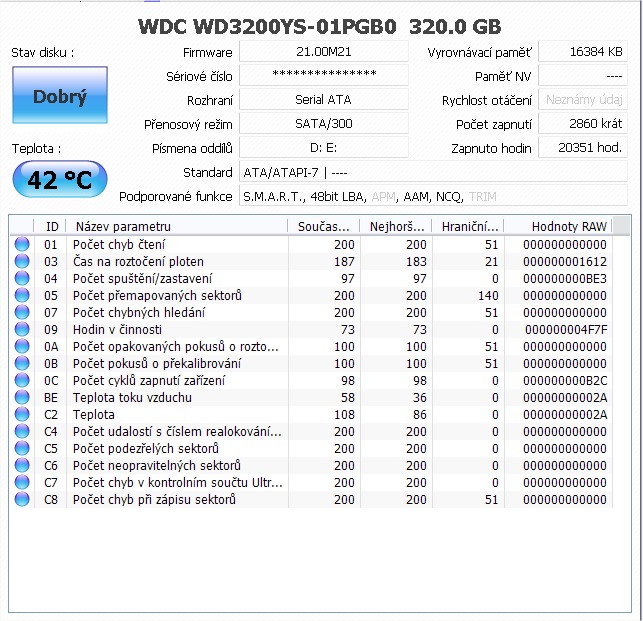Click status orb for 'Počet opakovaných pokusů' row
643x621 pixels.
(x=22, y=346)
